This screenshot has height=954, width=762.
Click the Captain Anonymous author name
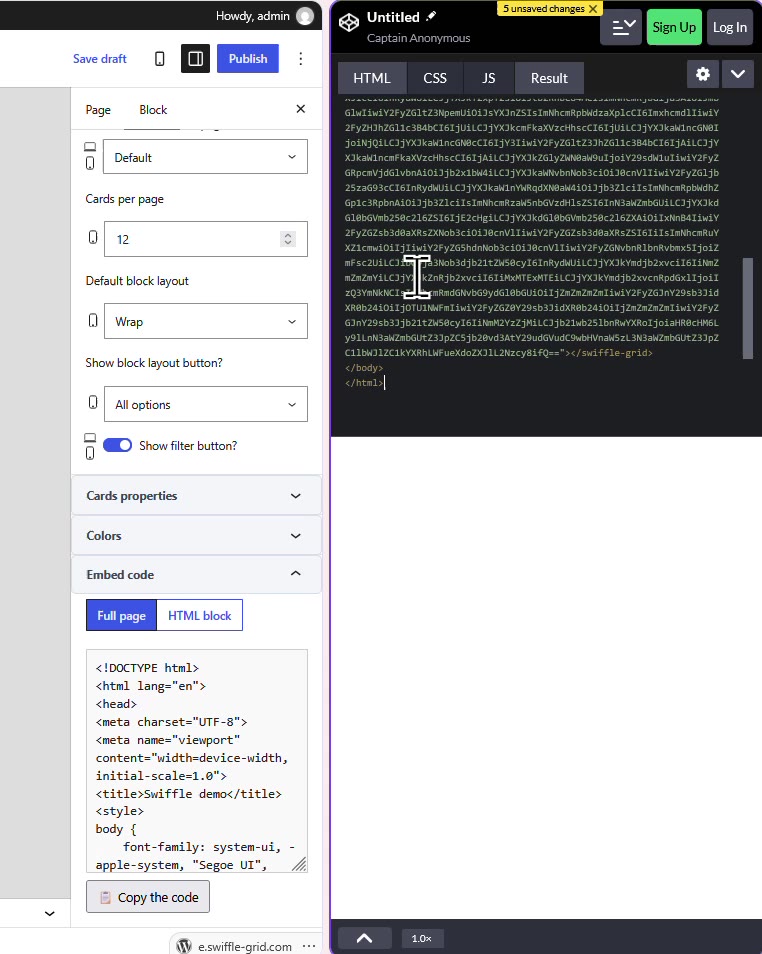point(419,38)
